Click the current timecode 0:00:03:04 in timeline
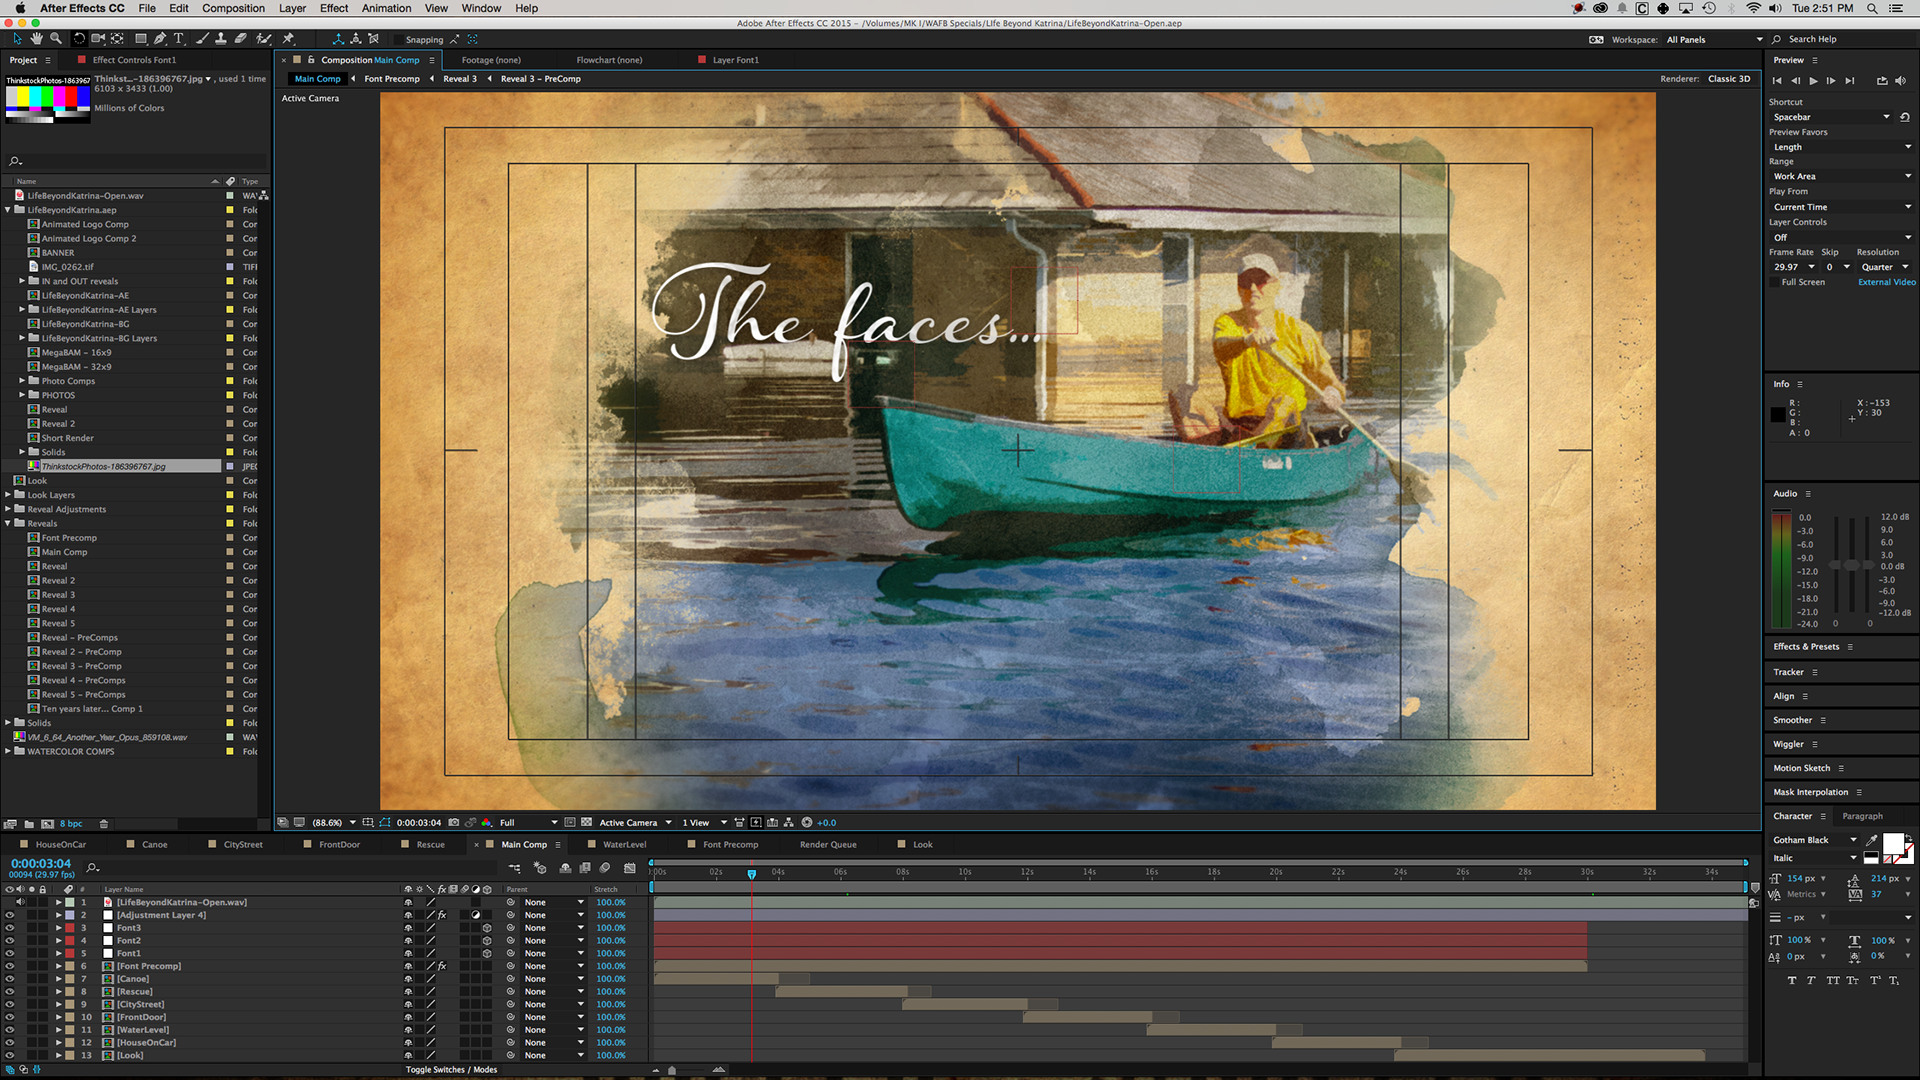Image resolution: width=1920 pixels, height=1080 pixels. (x=41, y=864)
